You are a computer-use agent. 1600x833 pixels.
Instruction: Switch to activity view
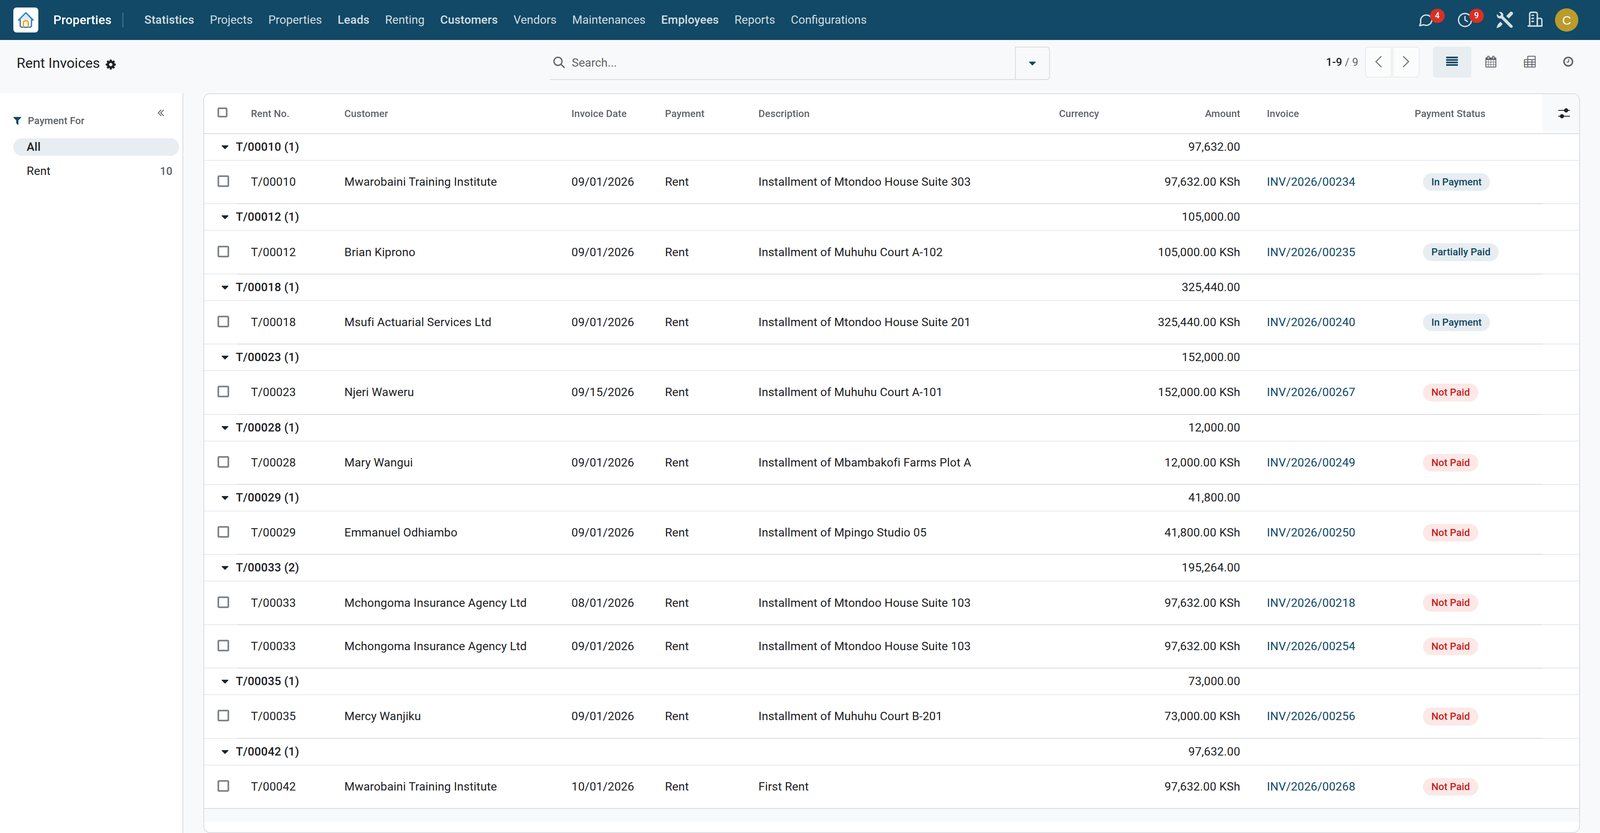pyautogui.click(x=1568, y=62)
